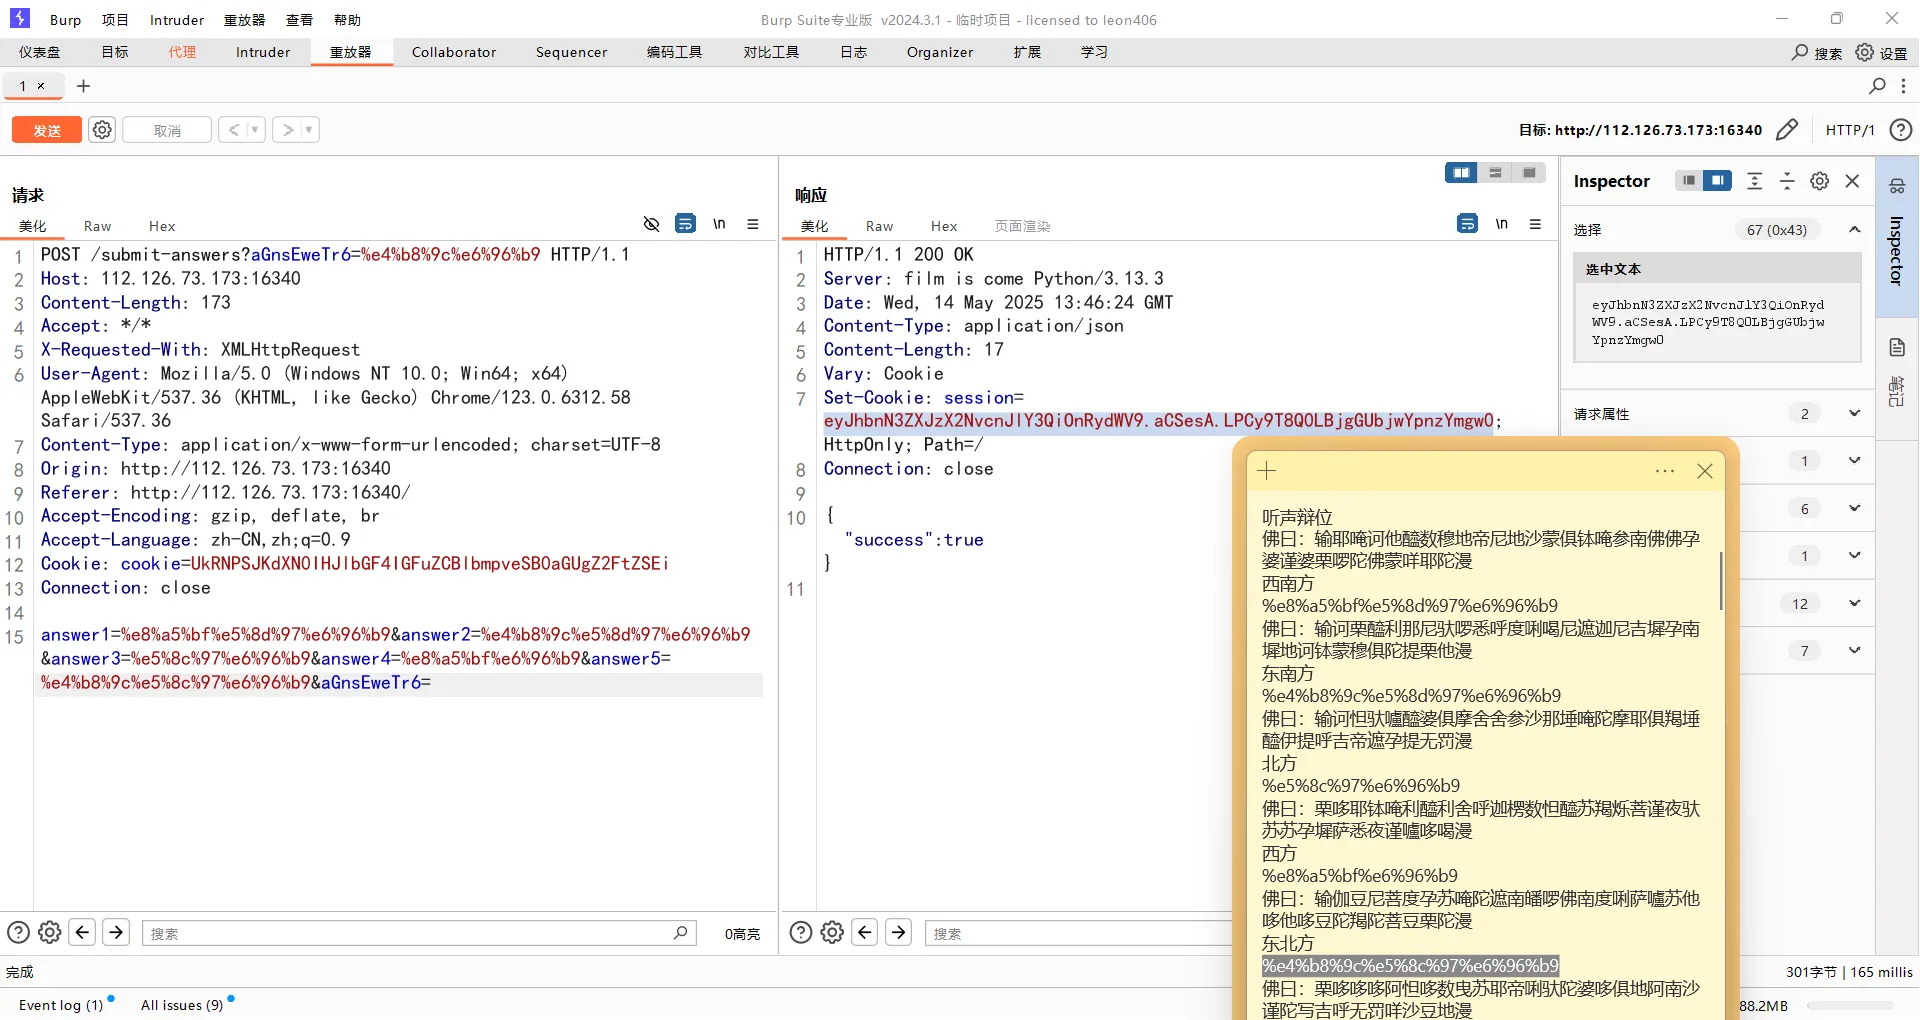The width and height of the screenshot is (1920, 1020).
Task: Select the side-by-side layout toggle
Action: (1461, 173)
